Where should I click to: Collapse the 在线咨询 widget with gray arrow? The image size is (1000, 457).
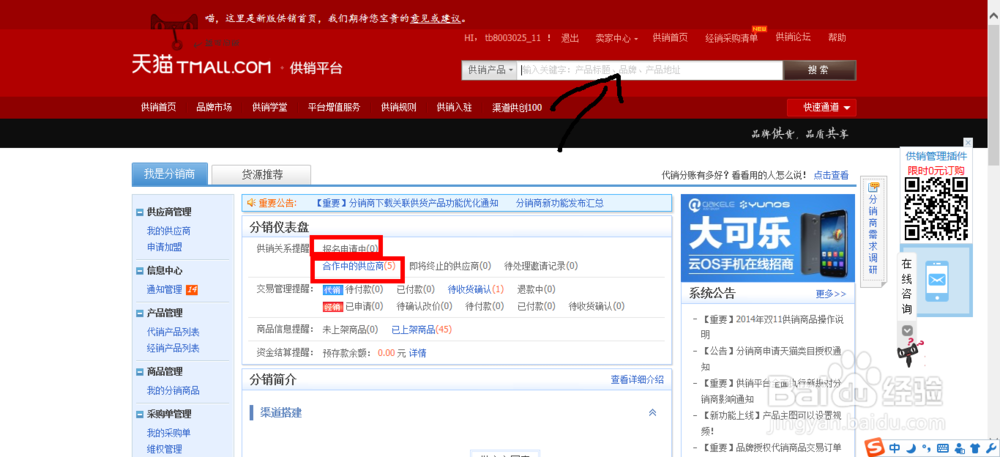908,330
